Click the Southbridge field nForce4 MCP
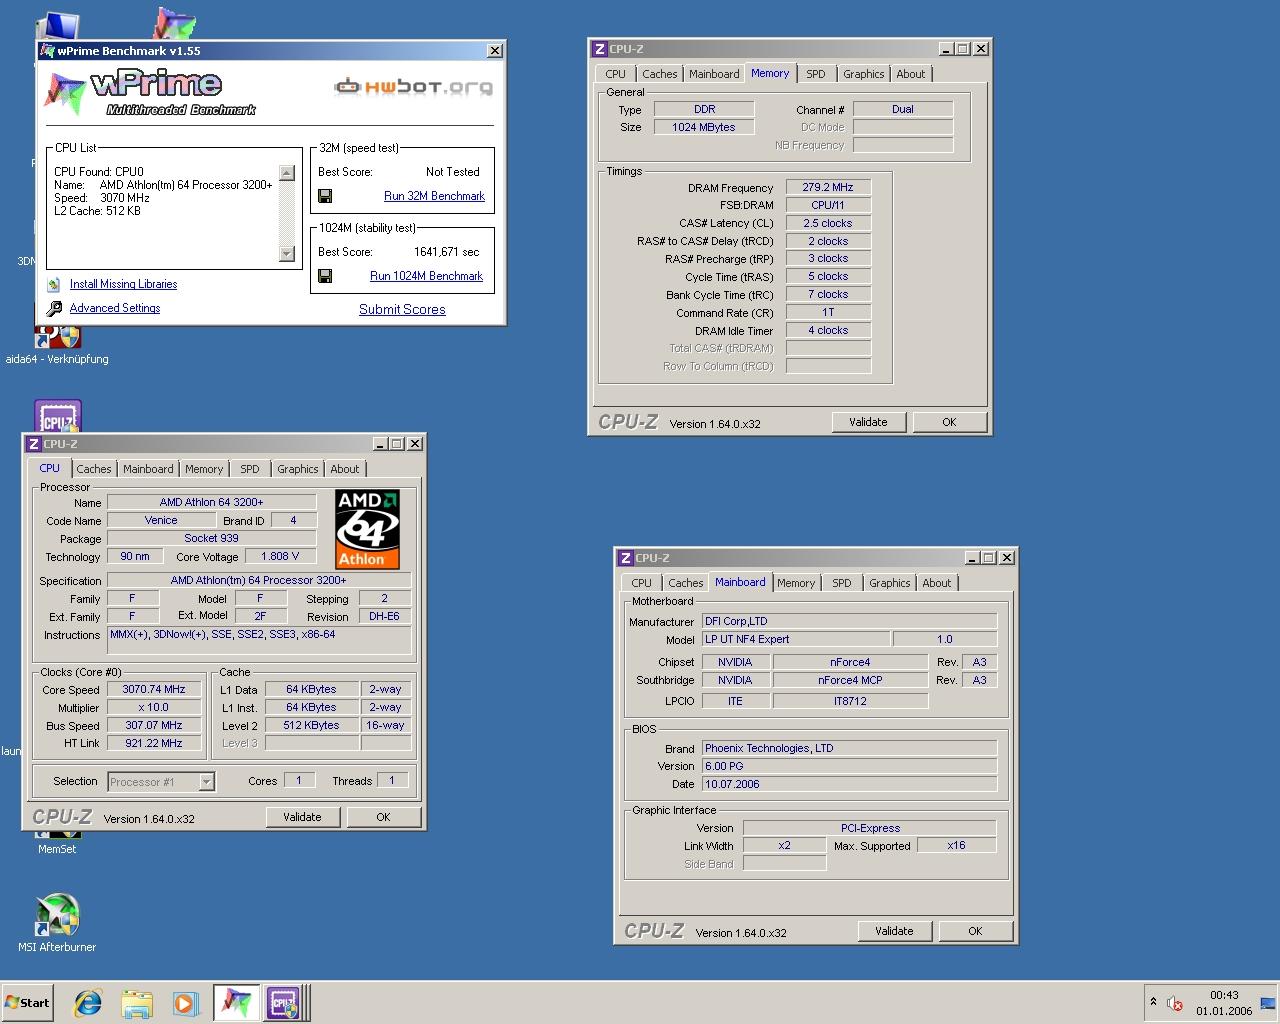Viewport: 1280px width, 1024px height. click(x=850, y=680)
